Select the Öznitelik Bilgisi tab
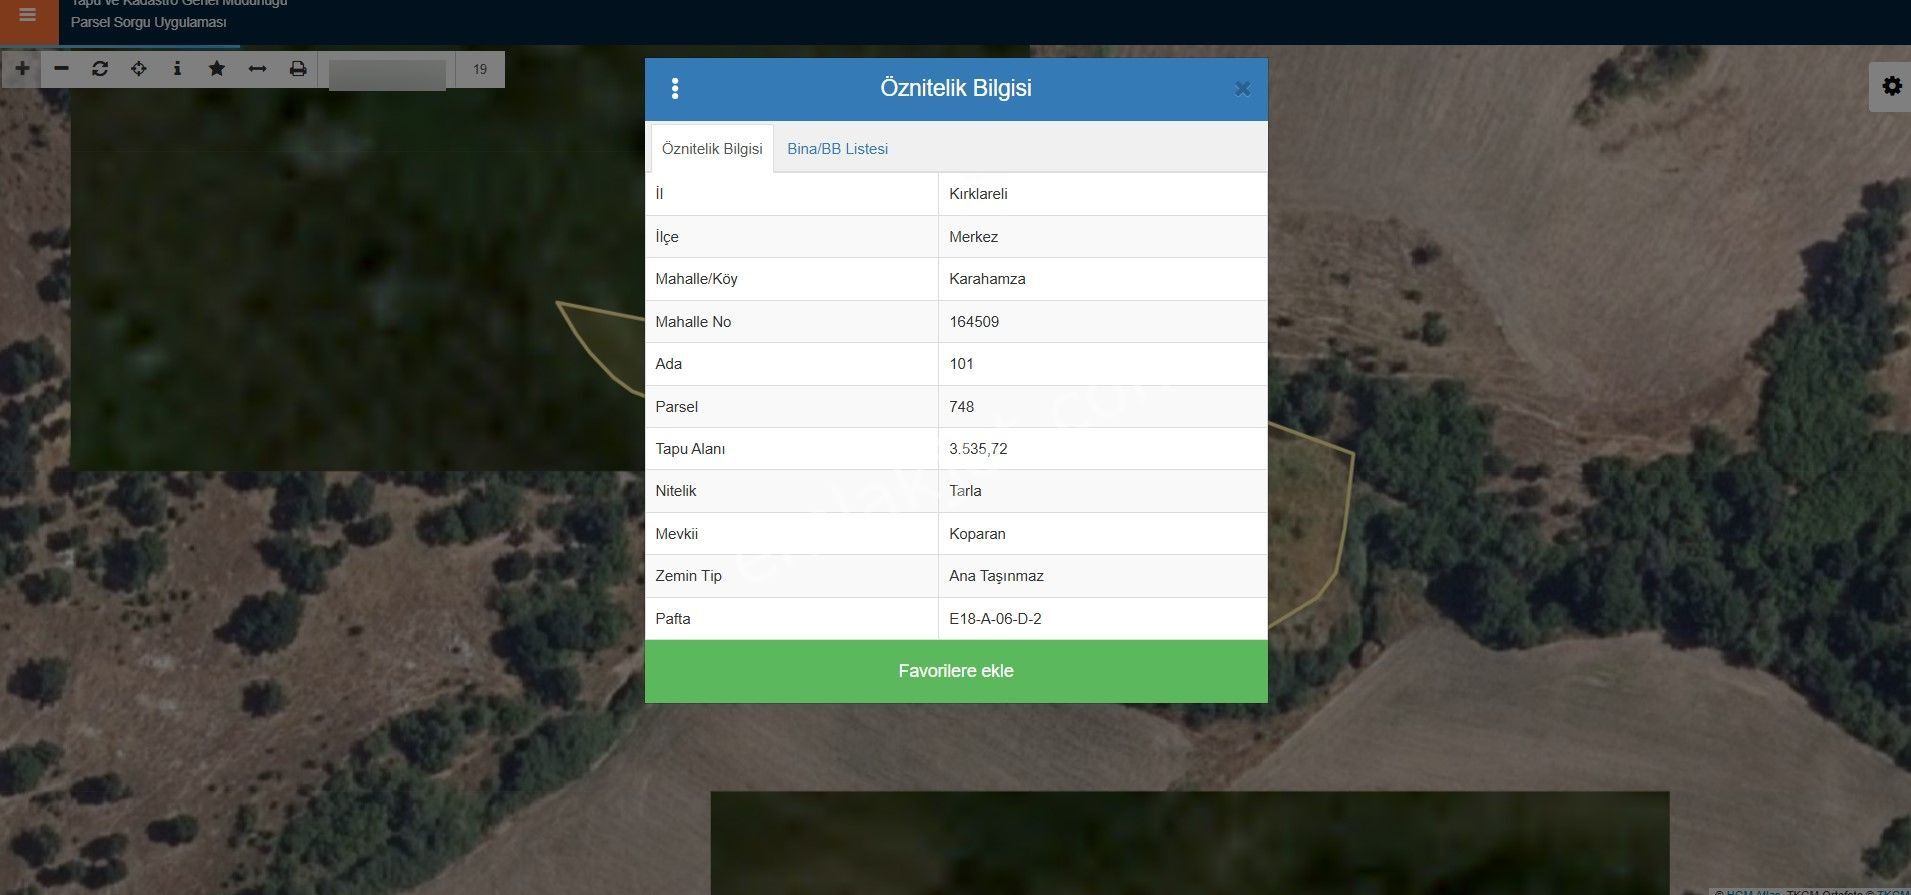Image resolution: width=1911 pixels, height=895 pixels. tap(712, 149)
